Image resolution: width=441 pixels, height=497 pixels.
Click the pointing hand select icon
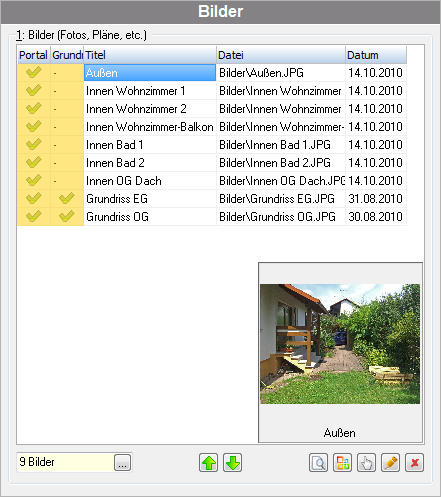366,463
